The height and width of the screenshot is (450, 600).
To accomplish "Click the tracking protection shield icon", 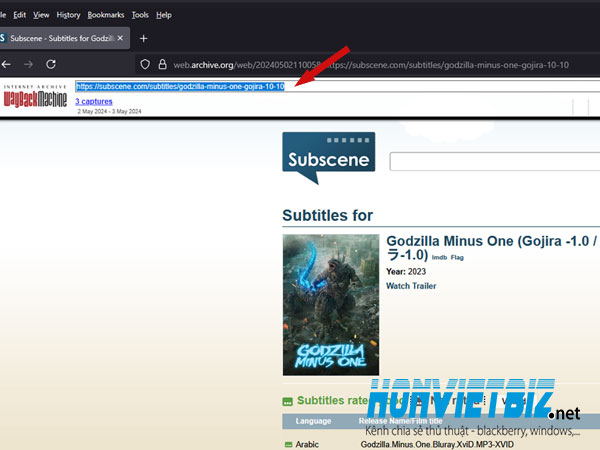I will [145, 64].
